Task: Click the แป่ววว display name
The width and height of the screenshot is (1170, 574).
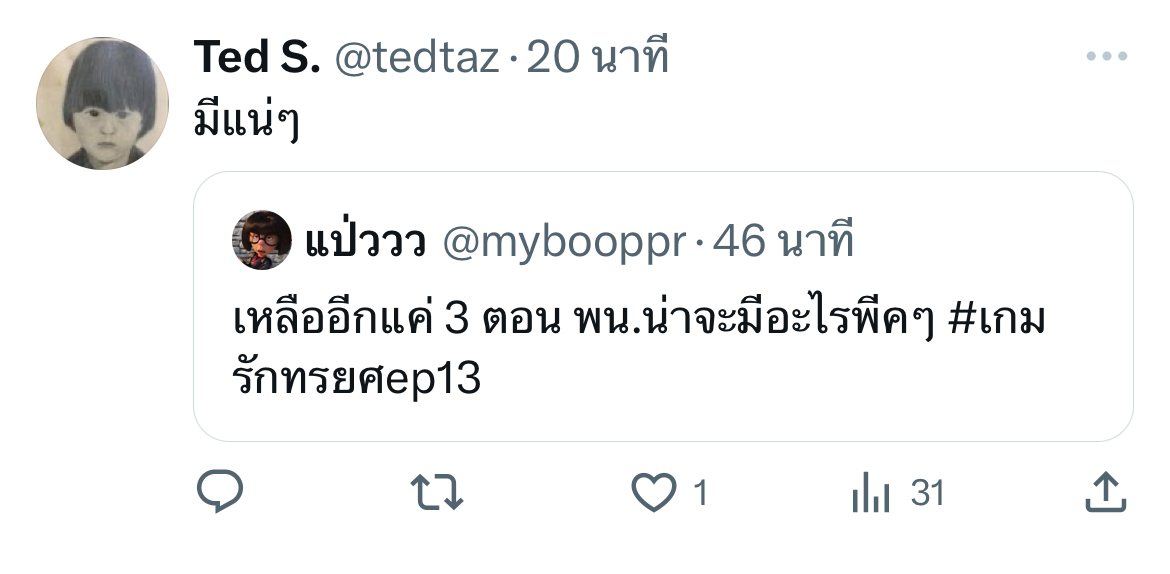Action: pos(365,240)
